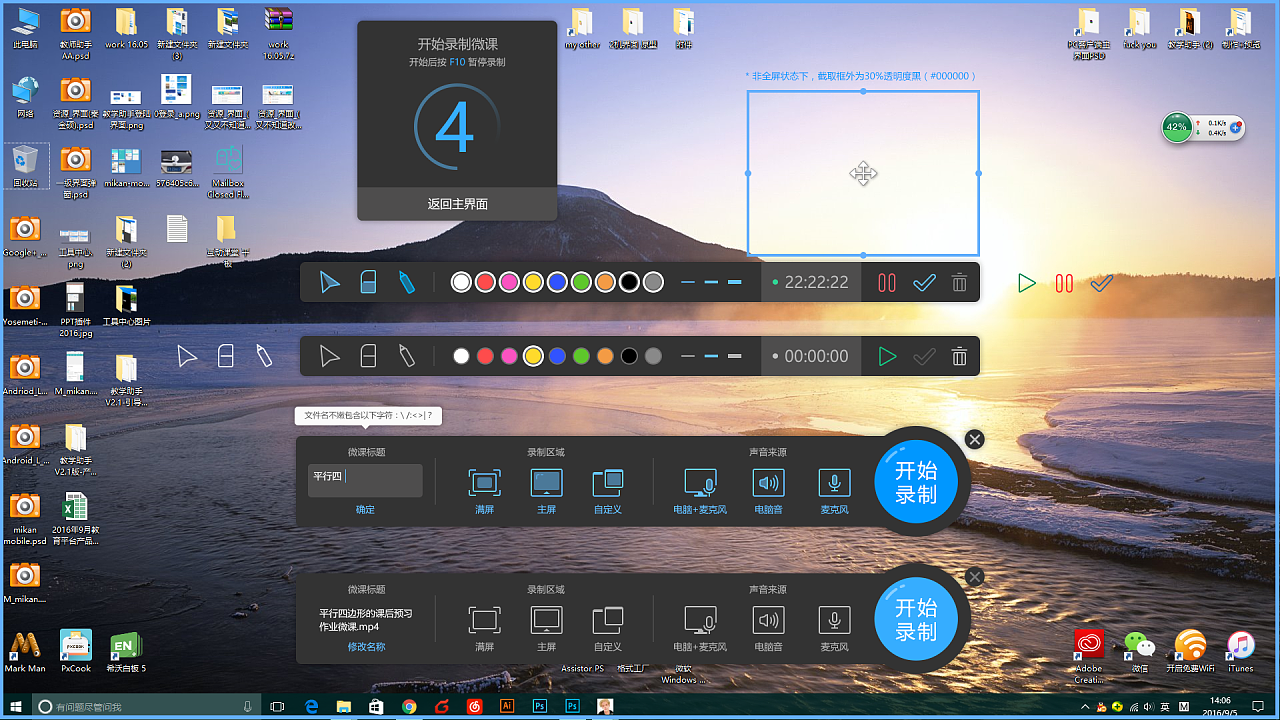Click 返回主界面 in the countdown panel
The height and width of the screenshot is (720, 1280).
pos(457,204)
